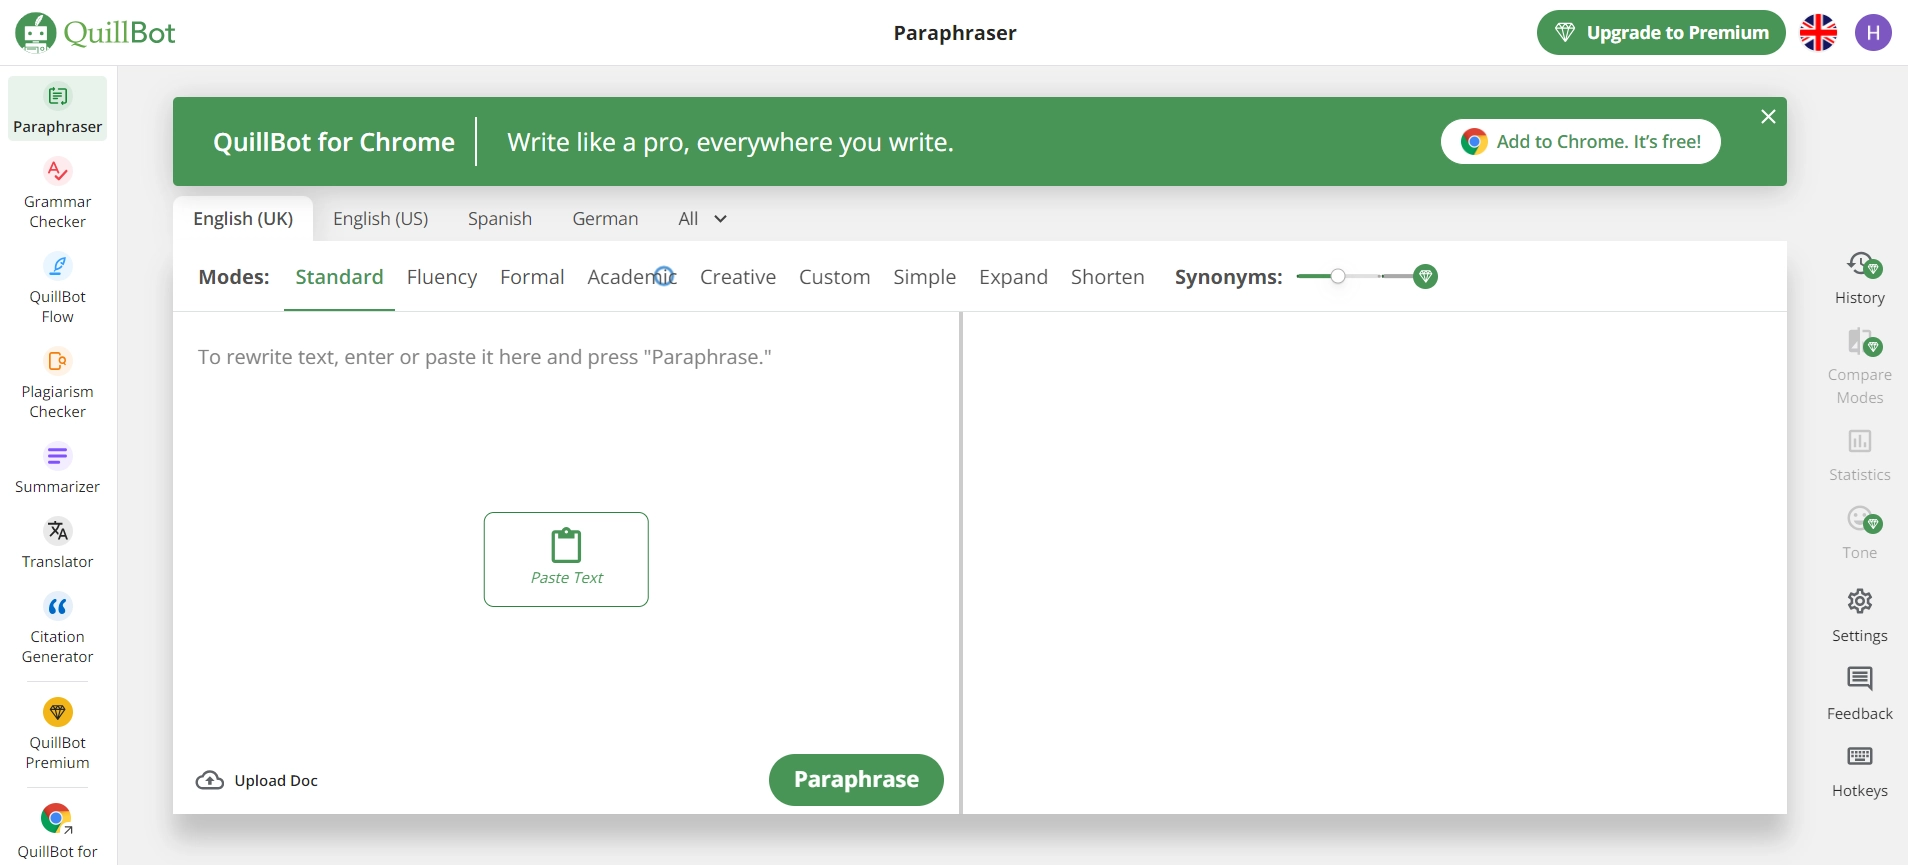Screen dimensions: 1908x865
Task: Show Statistics panel
Action: (x=1860, y=455)
